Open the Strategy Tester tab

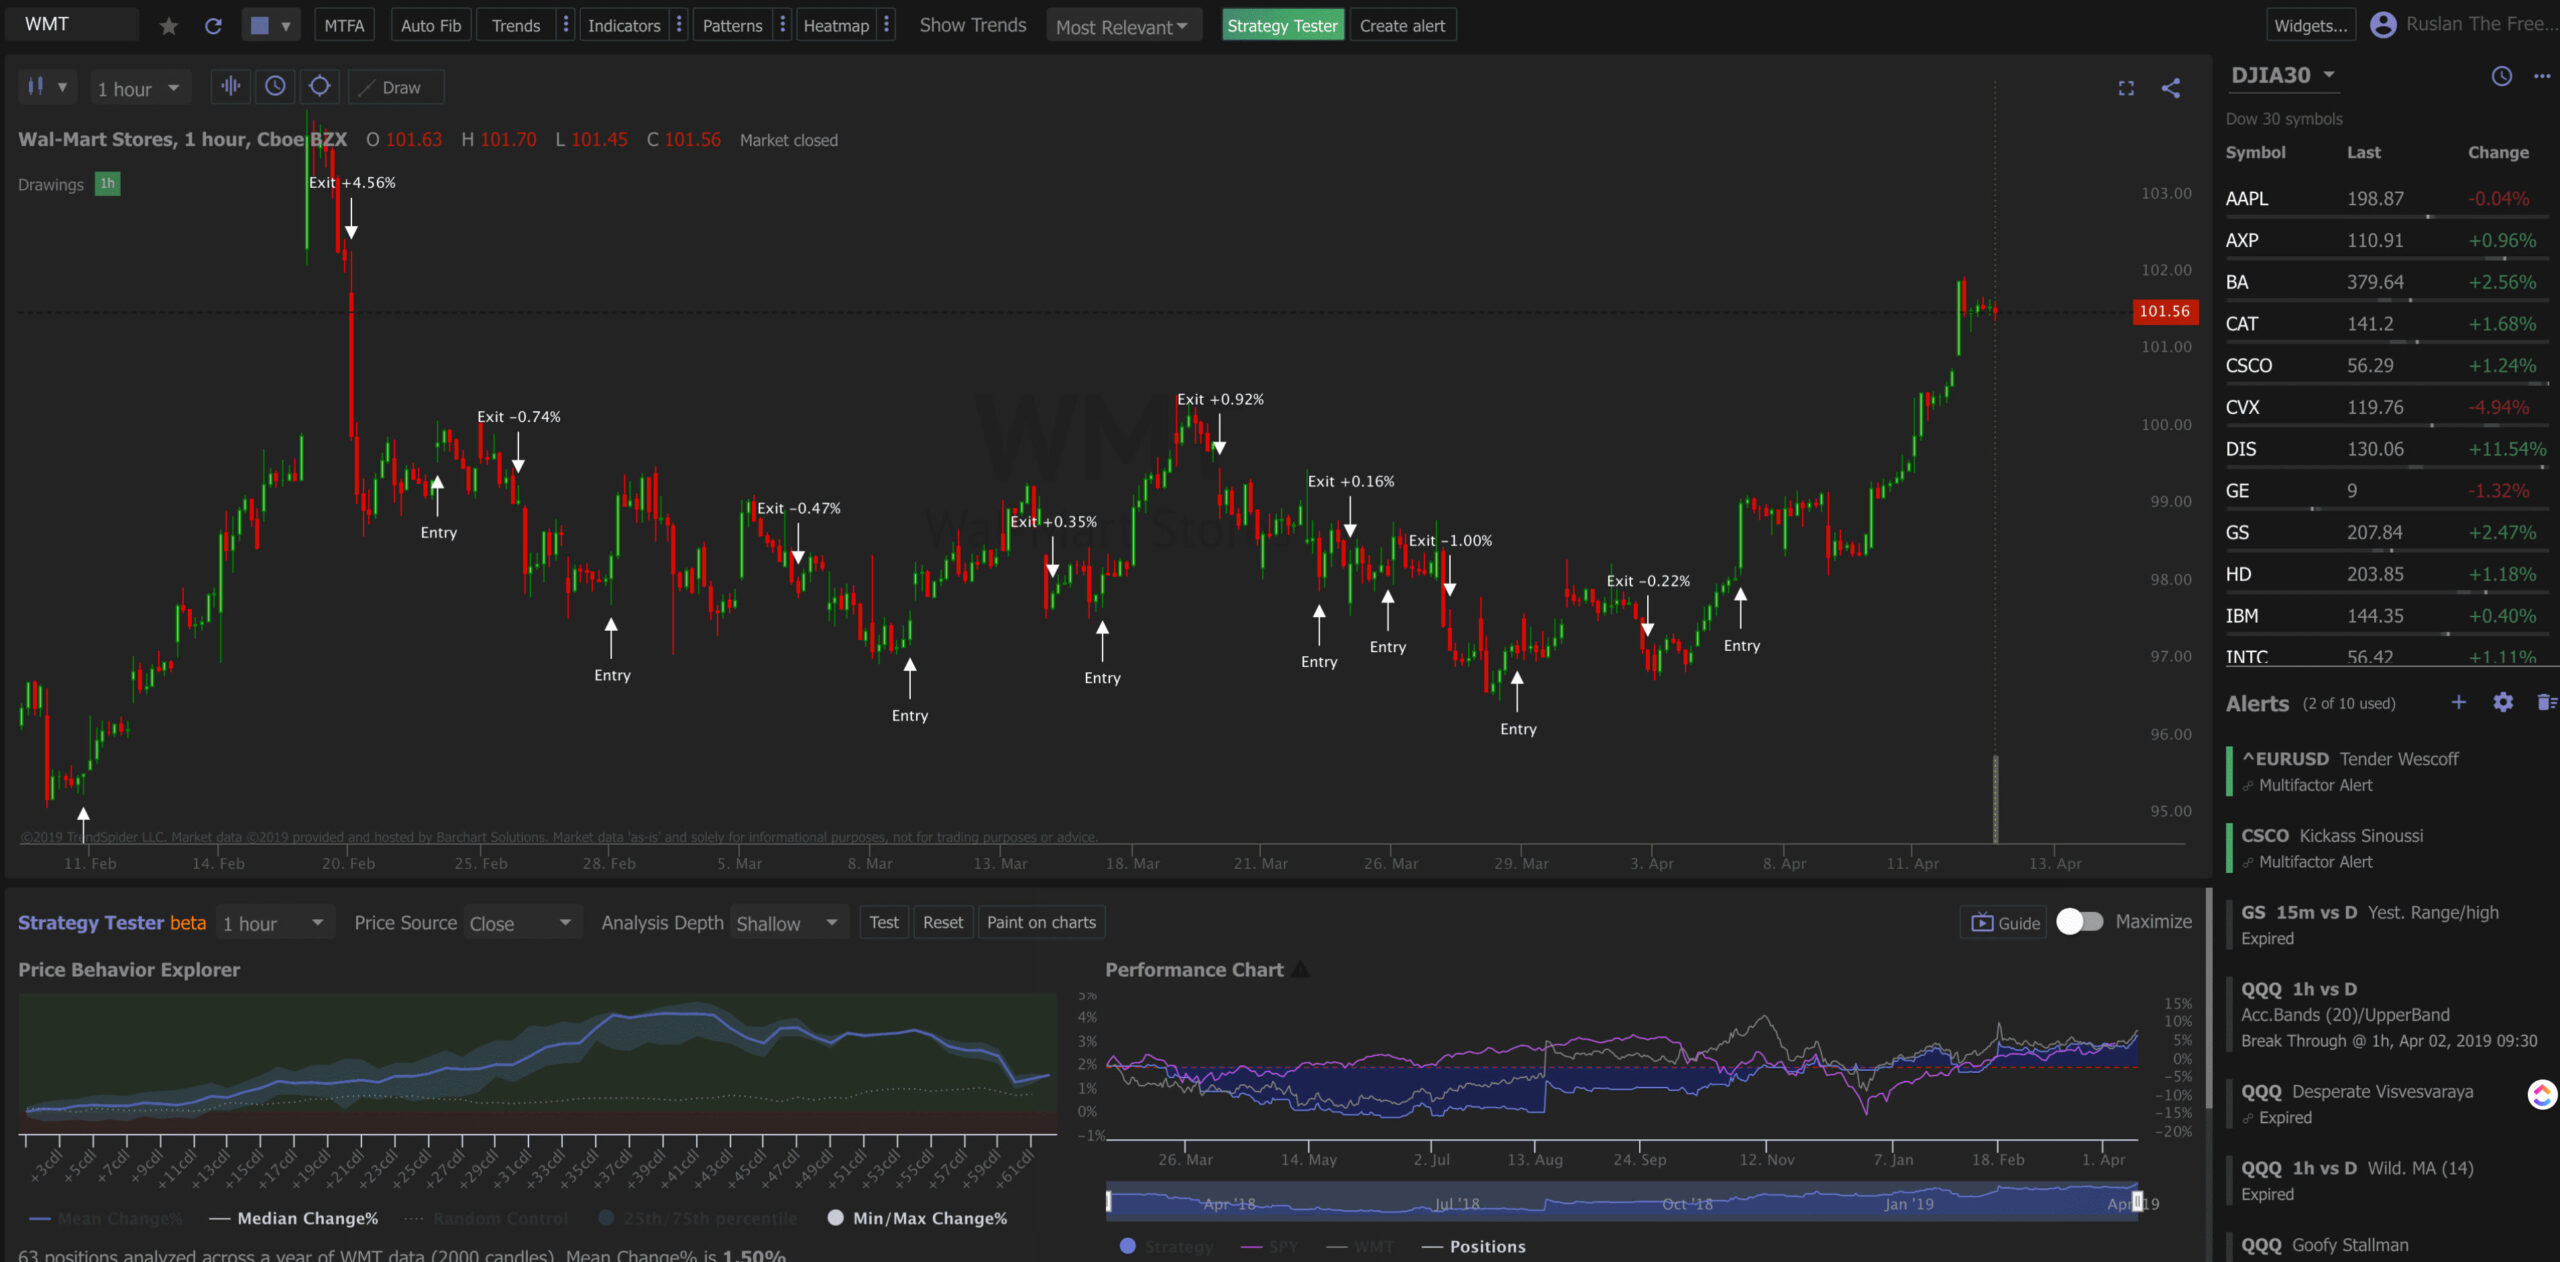pos(1281,26)
